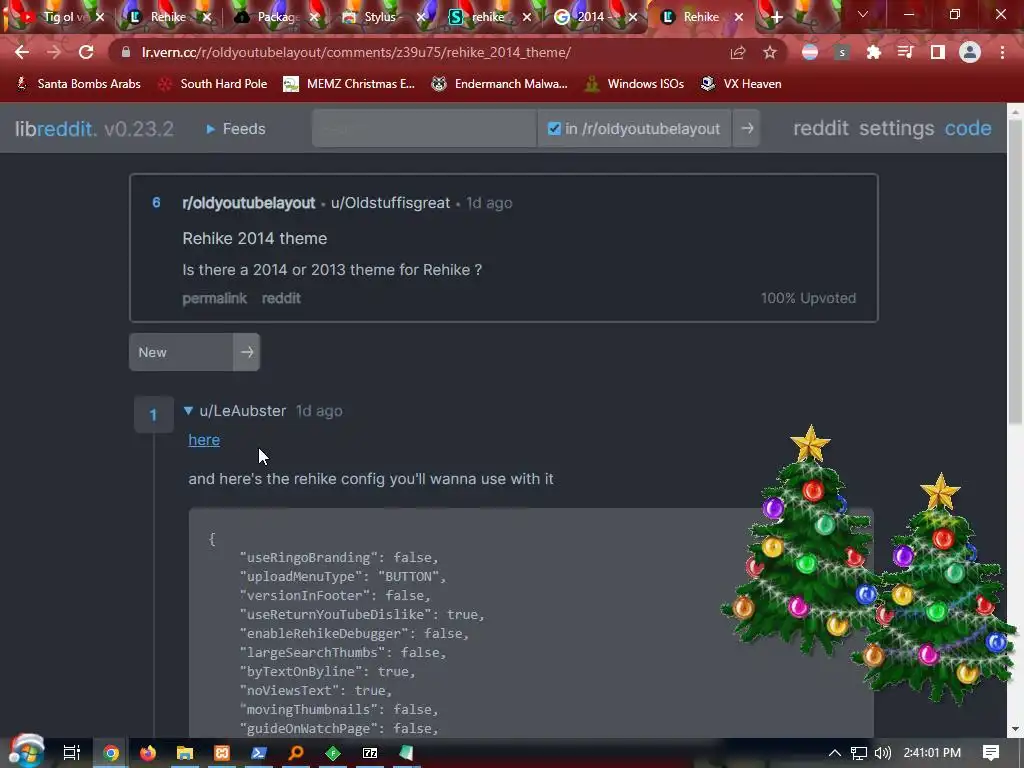Open the media control queue icon

(906, 52)
